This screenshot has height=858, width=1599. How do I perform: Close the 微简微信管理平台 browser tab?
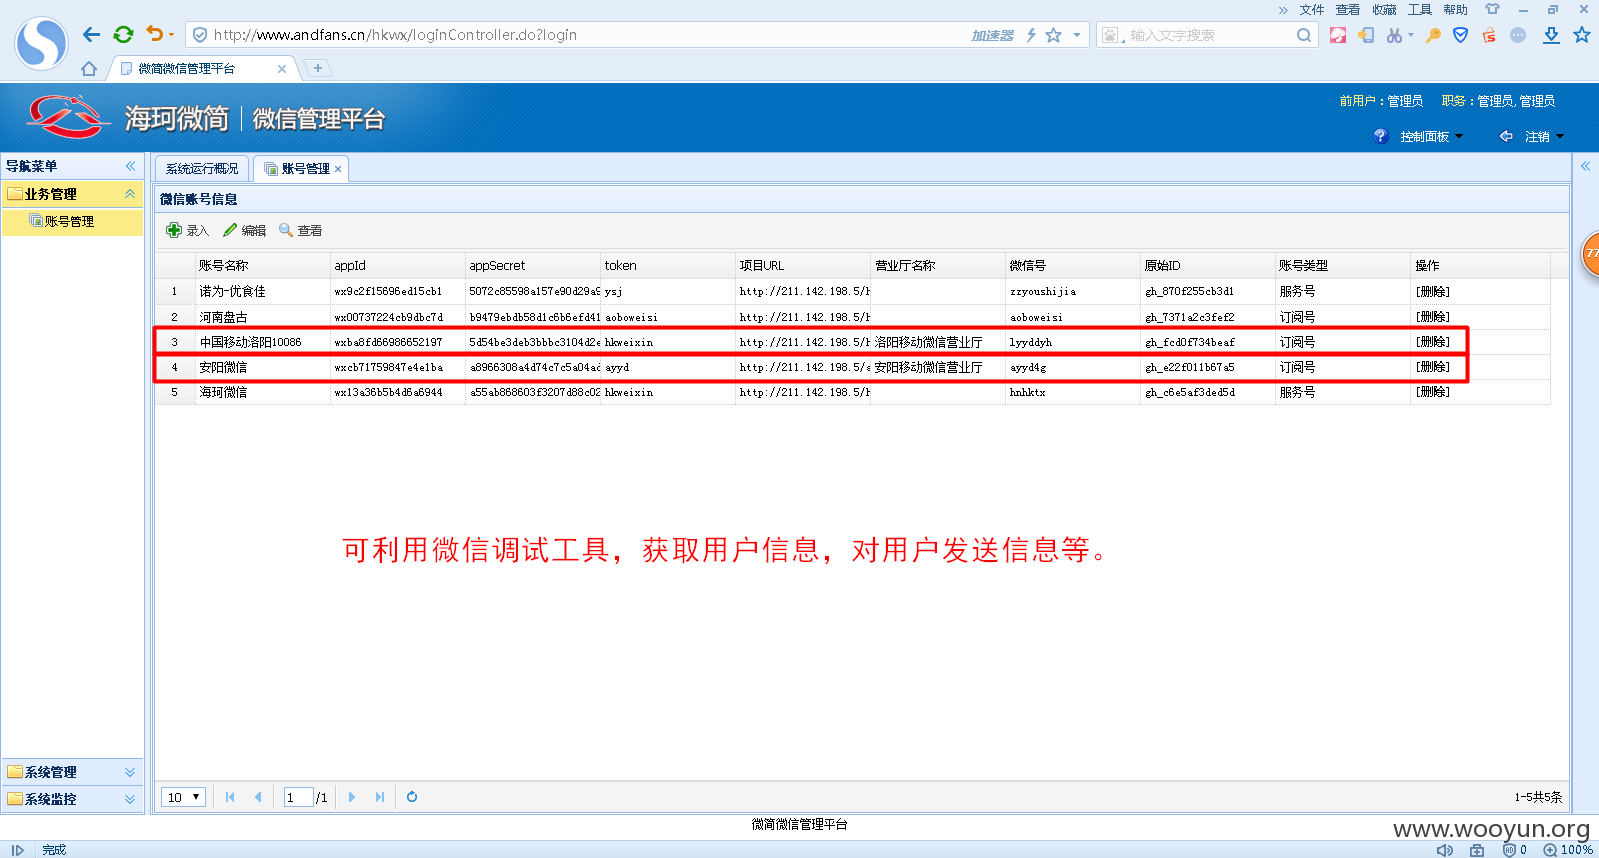point(282,69)
